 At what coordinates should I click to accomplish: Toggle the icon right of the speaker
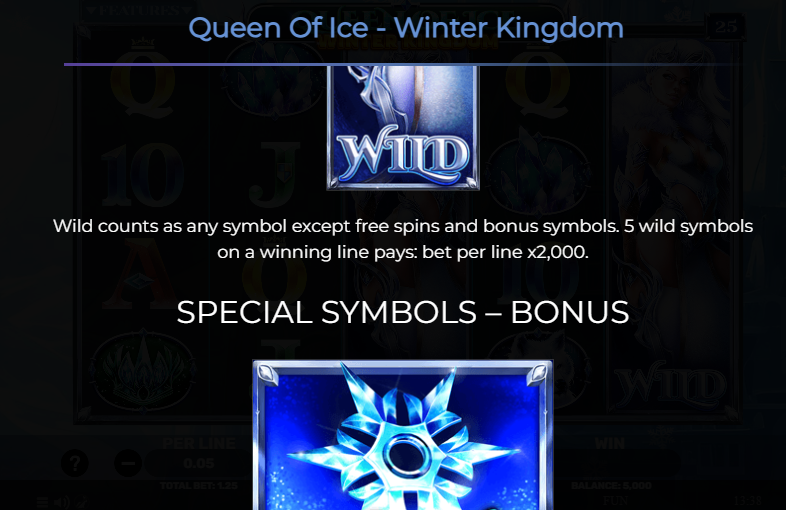click(x=82, y=501)
